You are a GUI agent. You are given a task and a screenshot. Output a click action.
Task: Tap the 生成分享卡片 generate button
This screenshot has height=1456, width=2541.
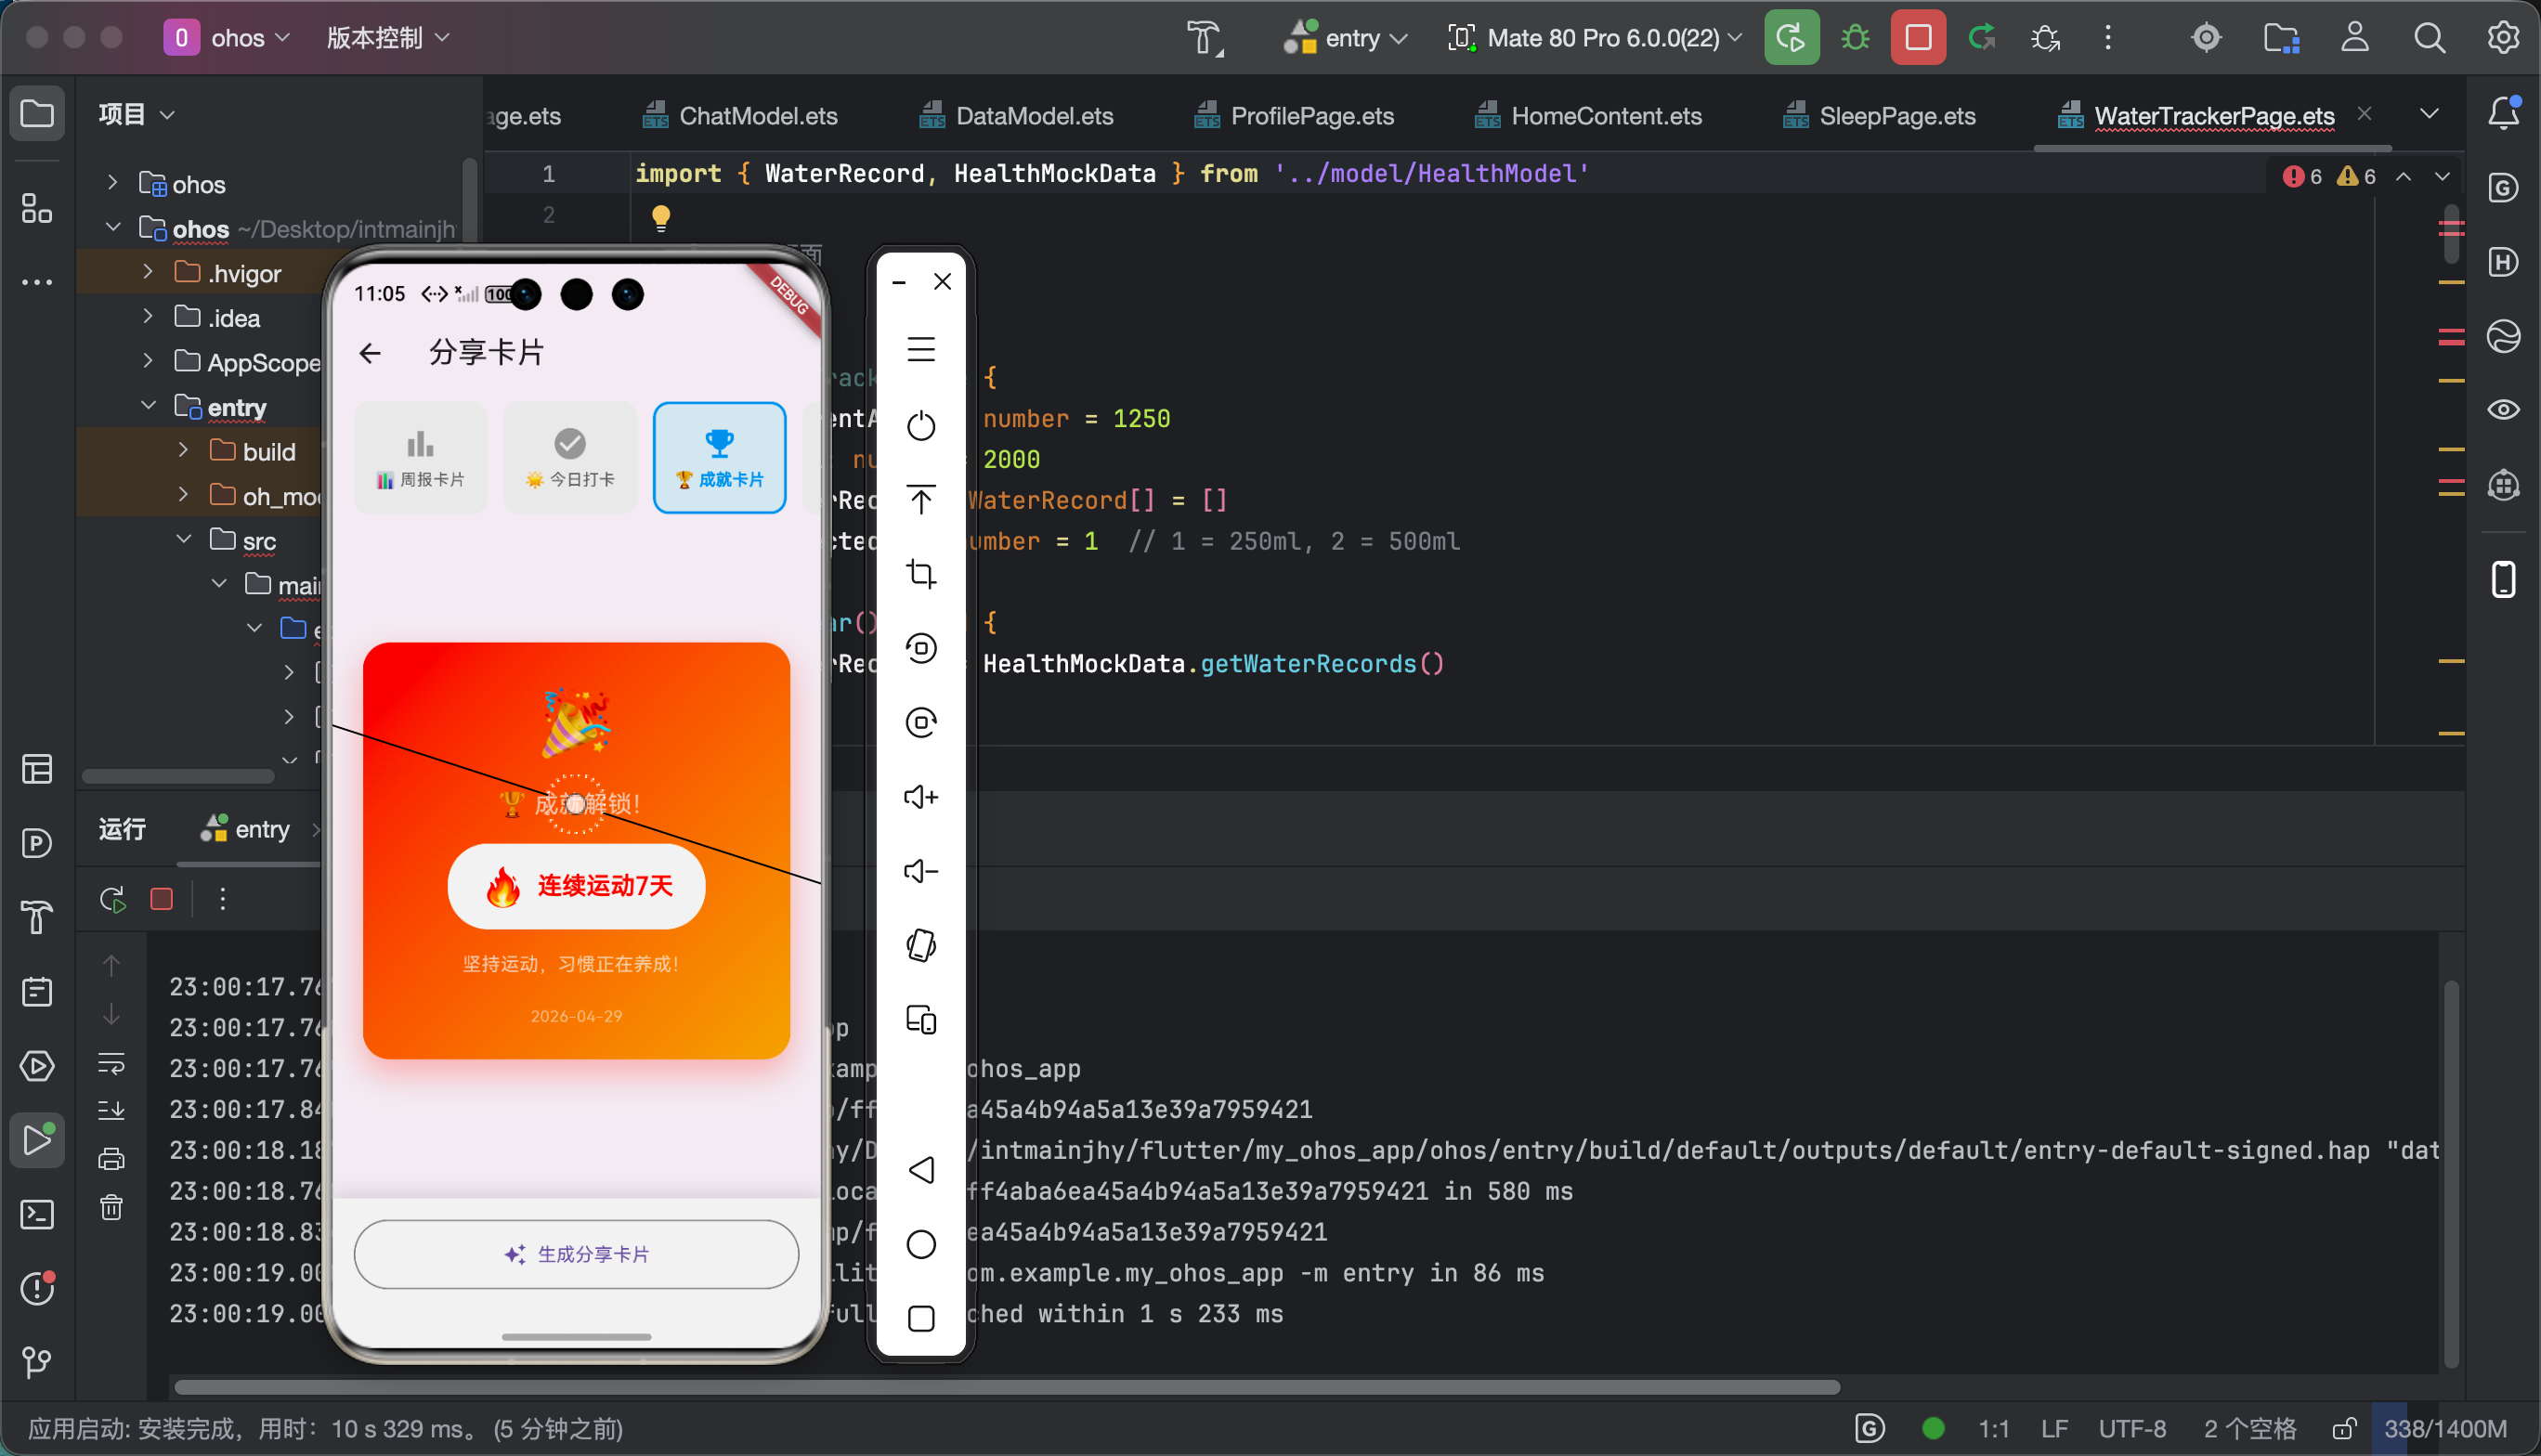576,1254
